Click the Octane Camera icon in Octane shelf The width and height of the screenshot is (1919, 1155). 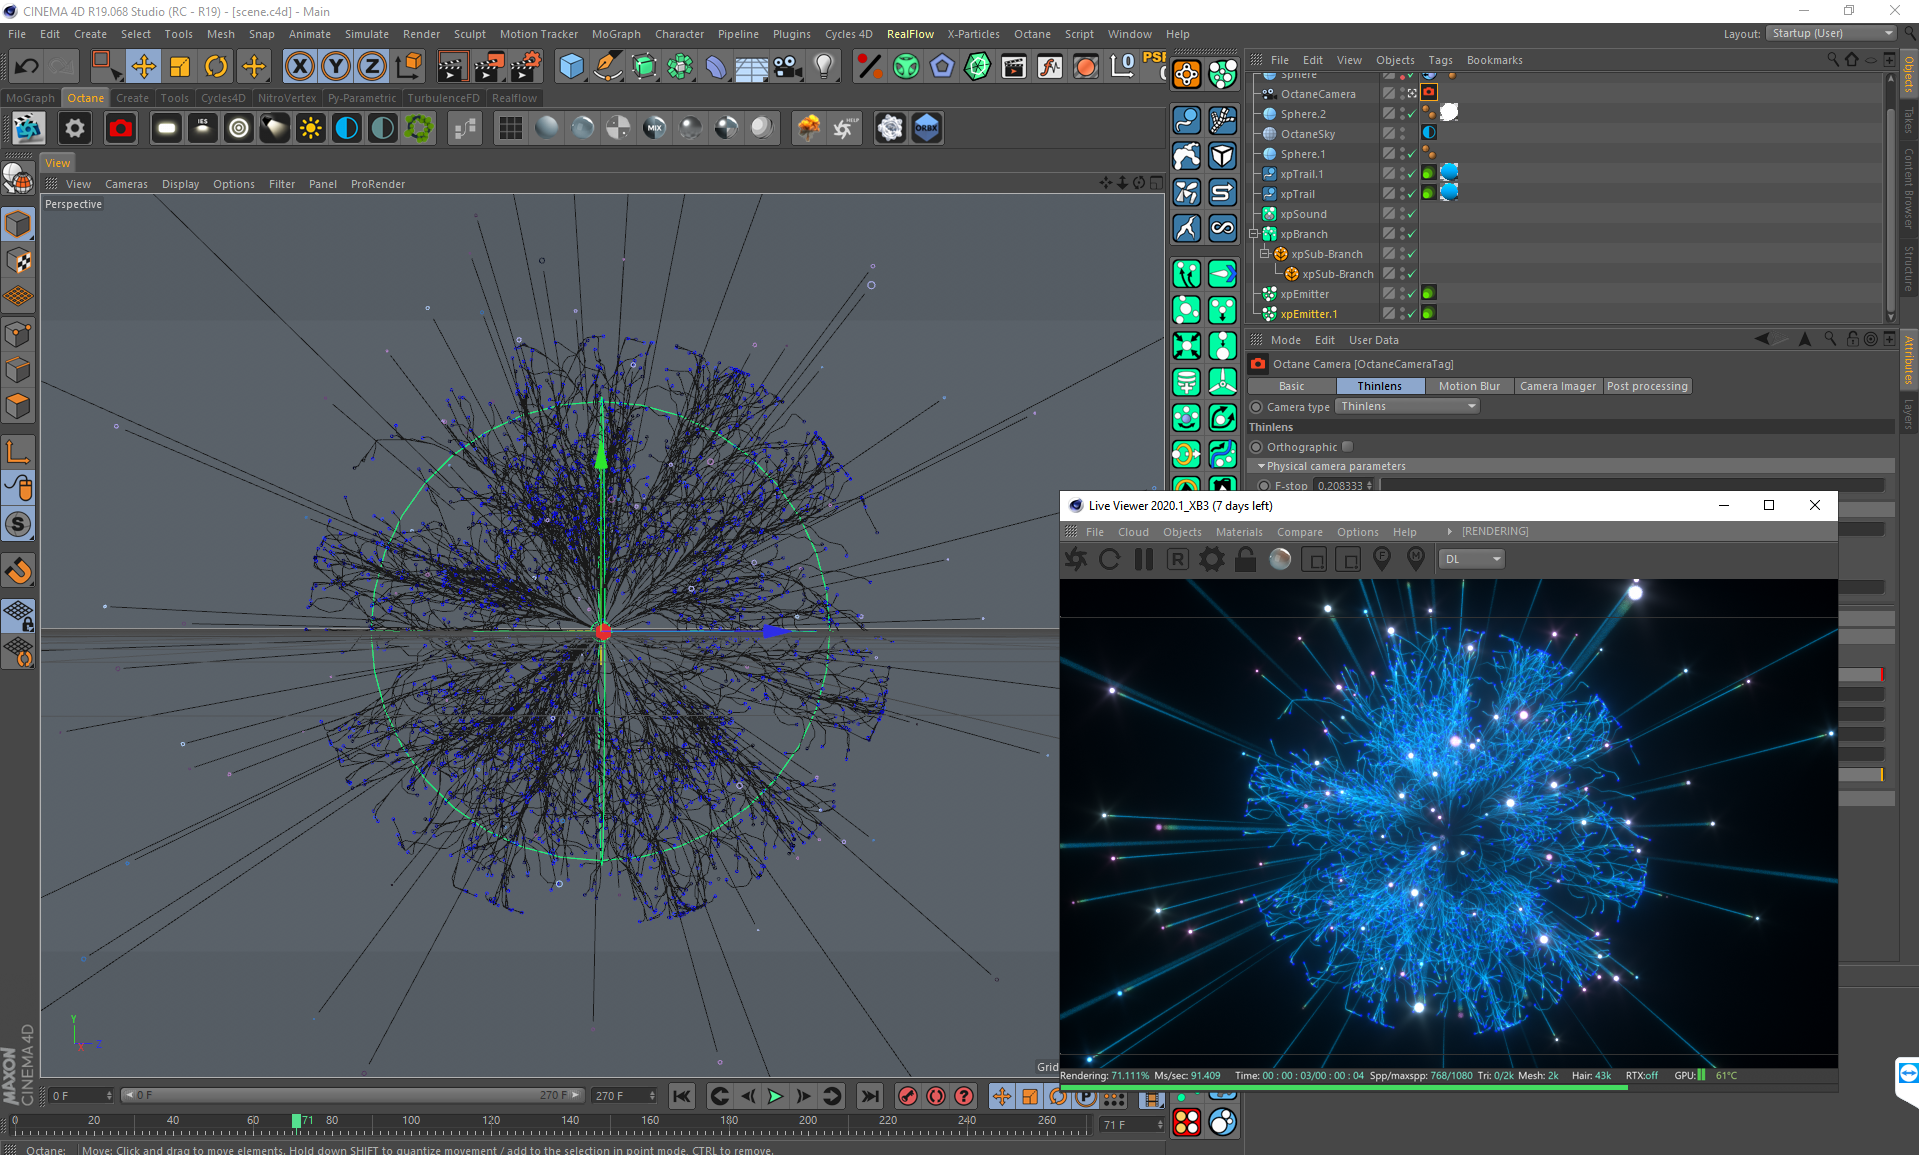tap(121, 128)
